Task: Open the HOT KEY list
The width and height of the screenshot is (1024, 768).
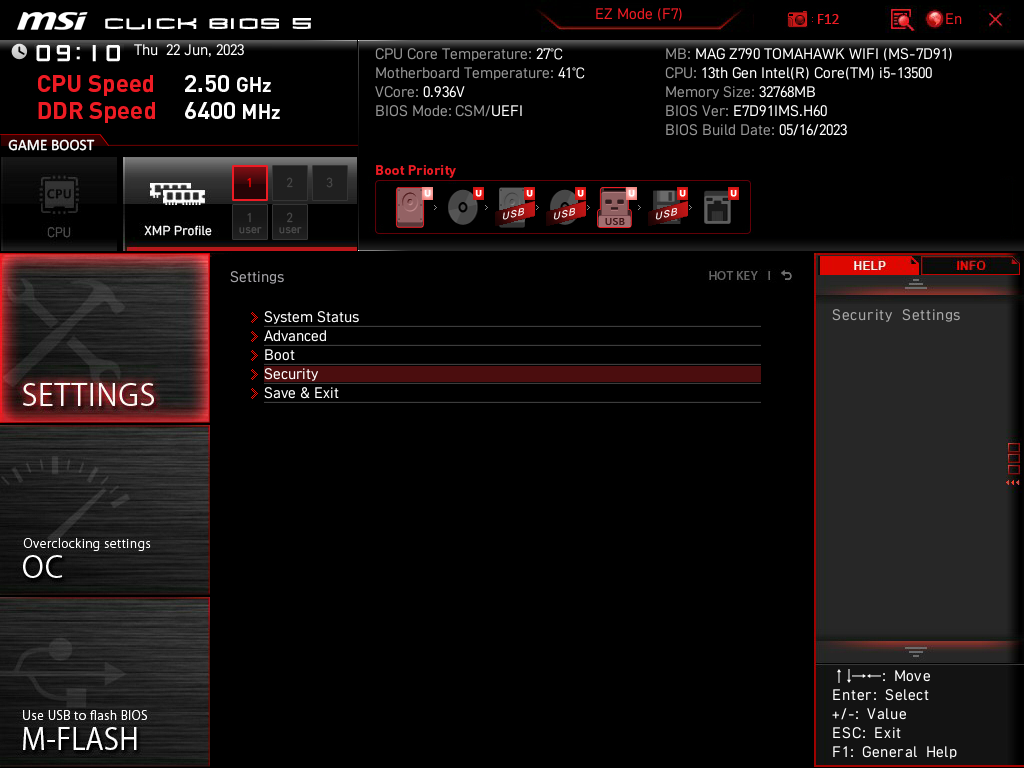Action: [x=733, y=276]
